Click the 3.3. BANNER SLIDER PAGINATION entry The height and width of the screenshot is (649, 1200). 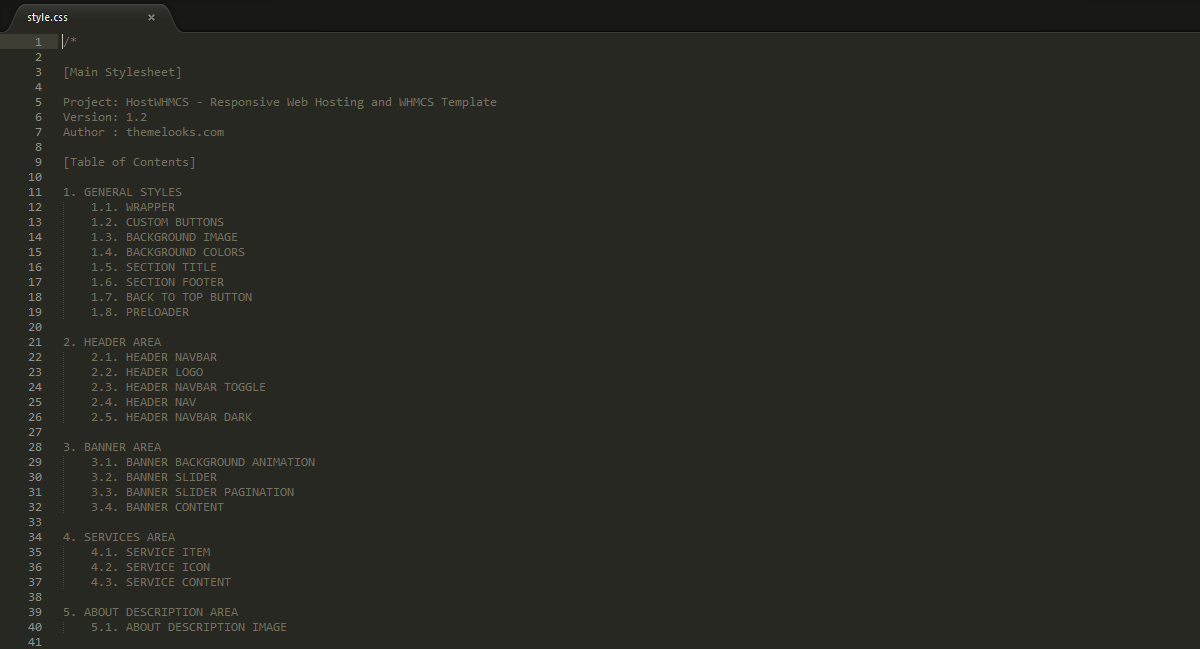pos(192,492)
